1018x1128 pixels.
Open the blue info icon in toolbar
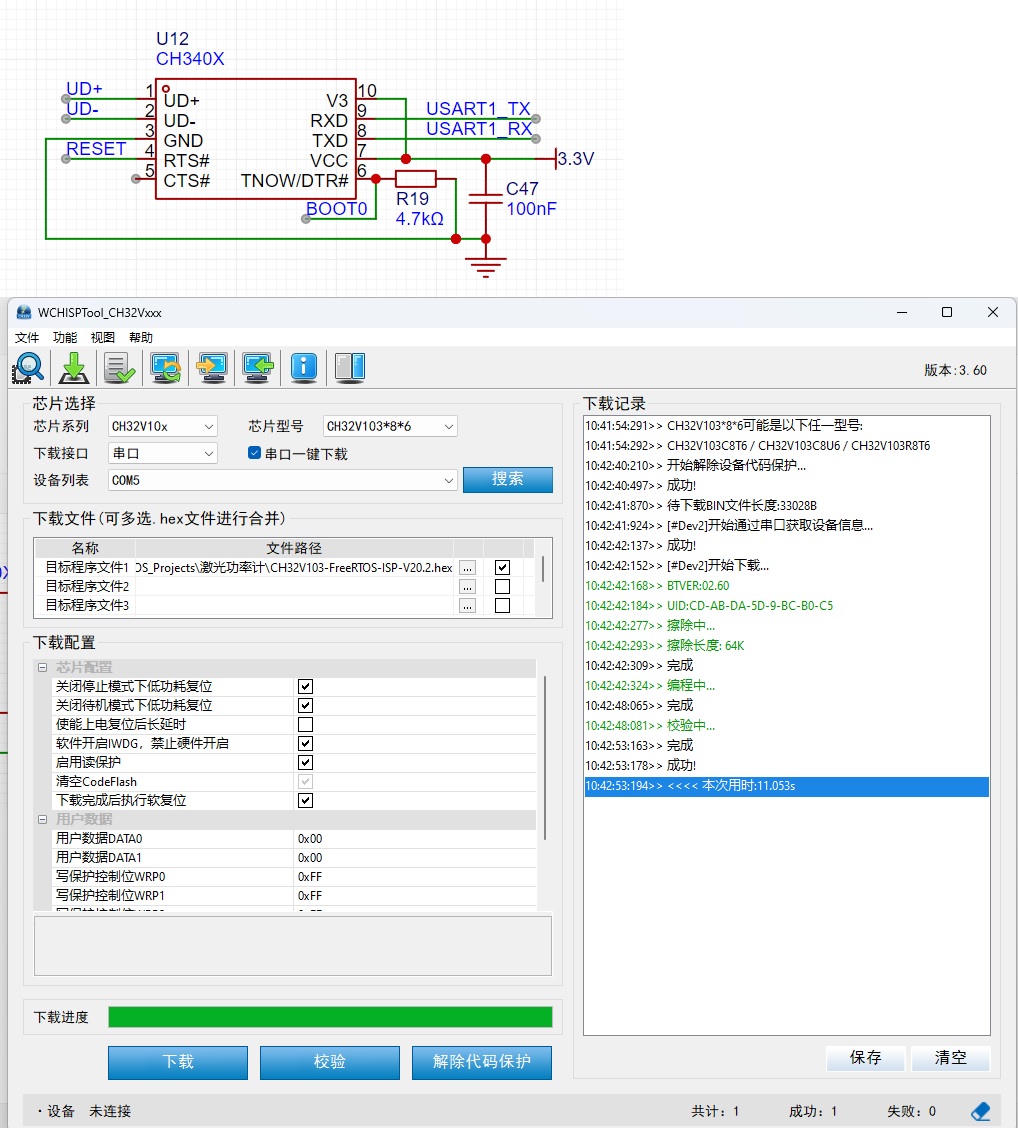point(304,368)
